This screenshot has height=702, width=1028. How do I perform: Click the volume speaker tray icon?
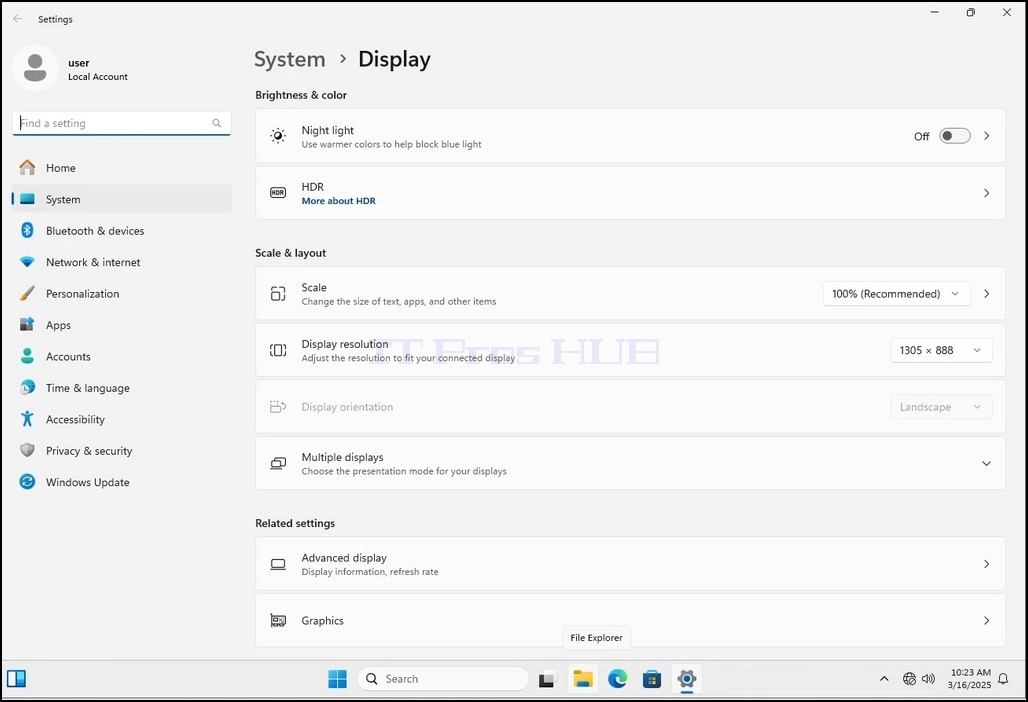[x=928, y=679]
